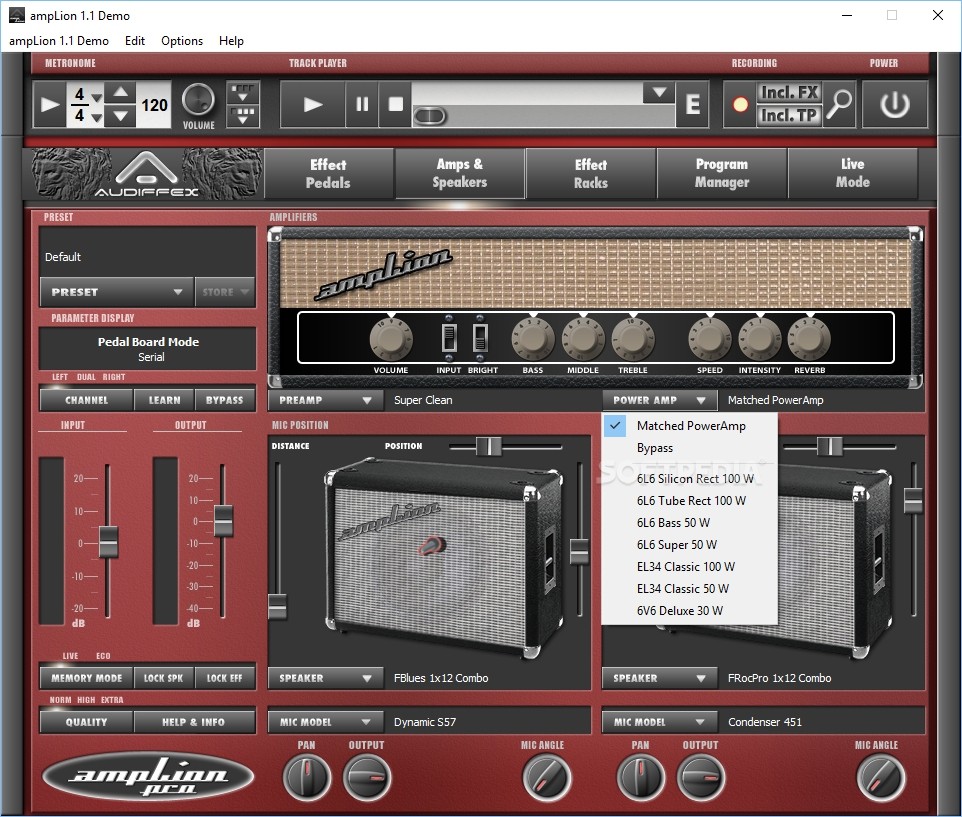
Task: Pick 6L6 Bass 50 W power amp
Action: [x=690, y=523]
